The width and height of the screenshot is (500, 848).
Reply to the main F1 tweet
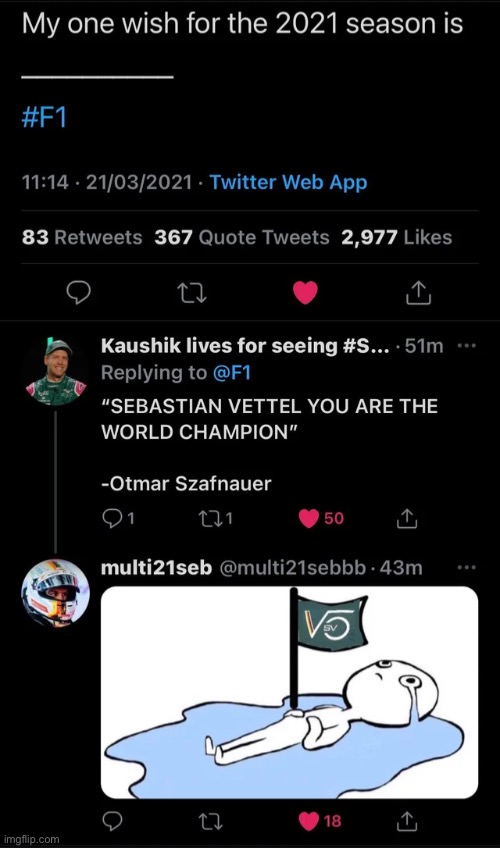(78, 293)
